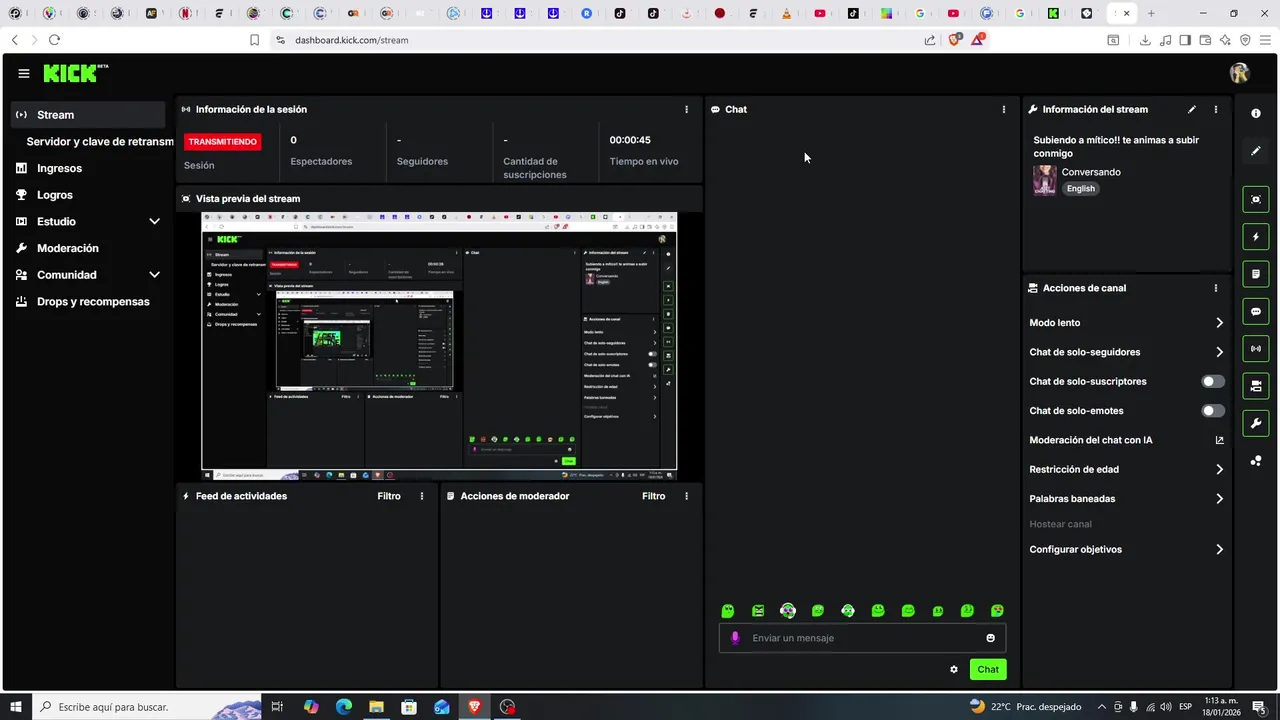This screenshot has width=1280, height=720.
Task: Open File Explorer from the taskbar
Action: pos(376,707)
